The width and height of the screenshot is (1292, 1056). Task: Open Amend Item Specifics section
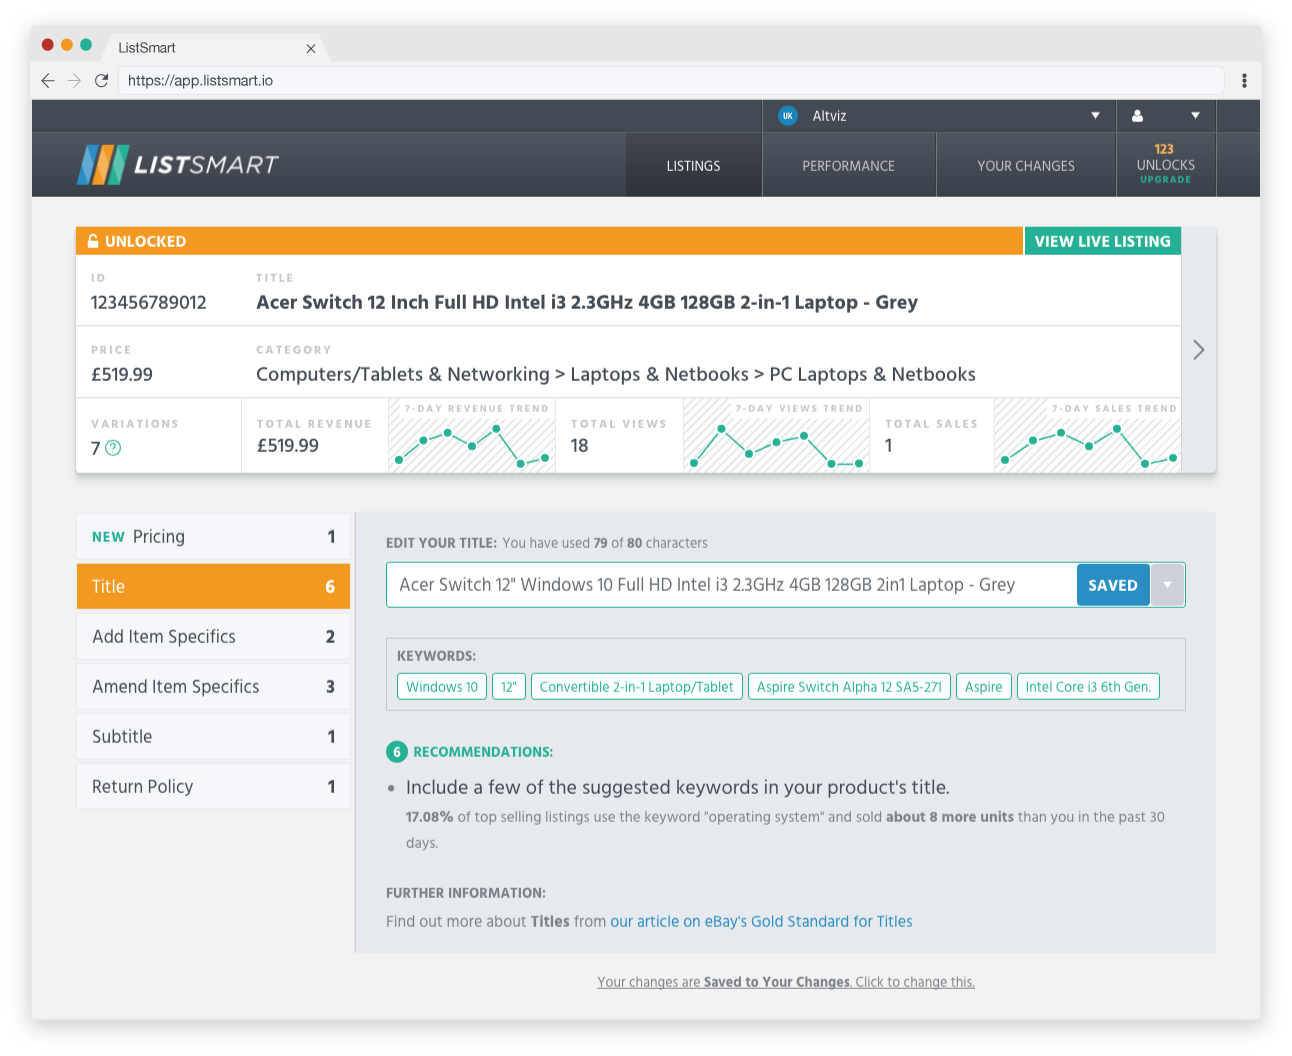(x=213, y=687)
